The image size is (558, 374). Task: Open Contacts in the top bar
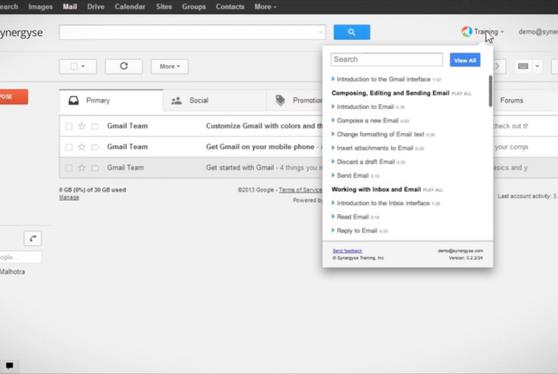(x=230, y=7)
